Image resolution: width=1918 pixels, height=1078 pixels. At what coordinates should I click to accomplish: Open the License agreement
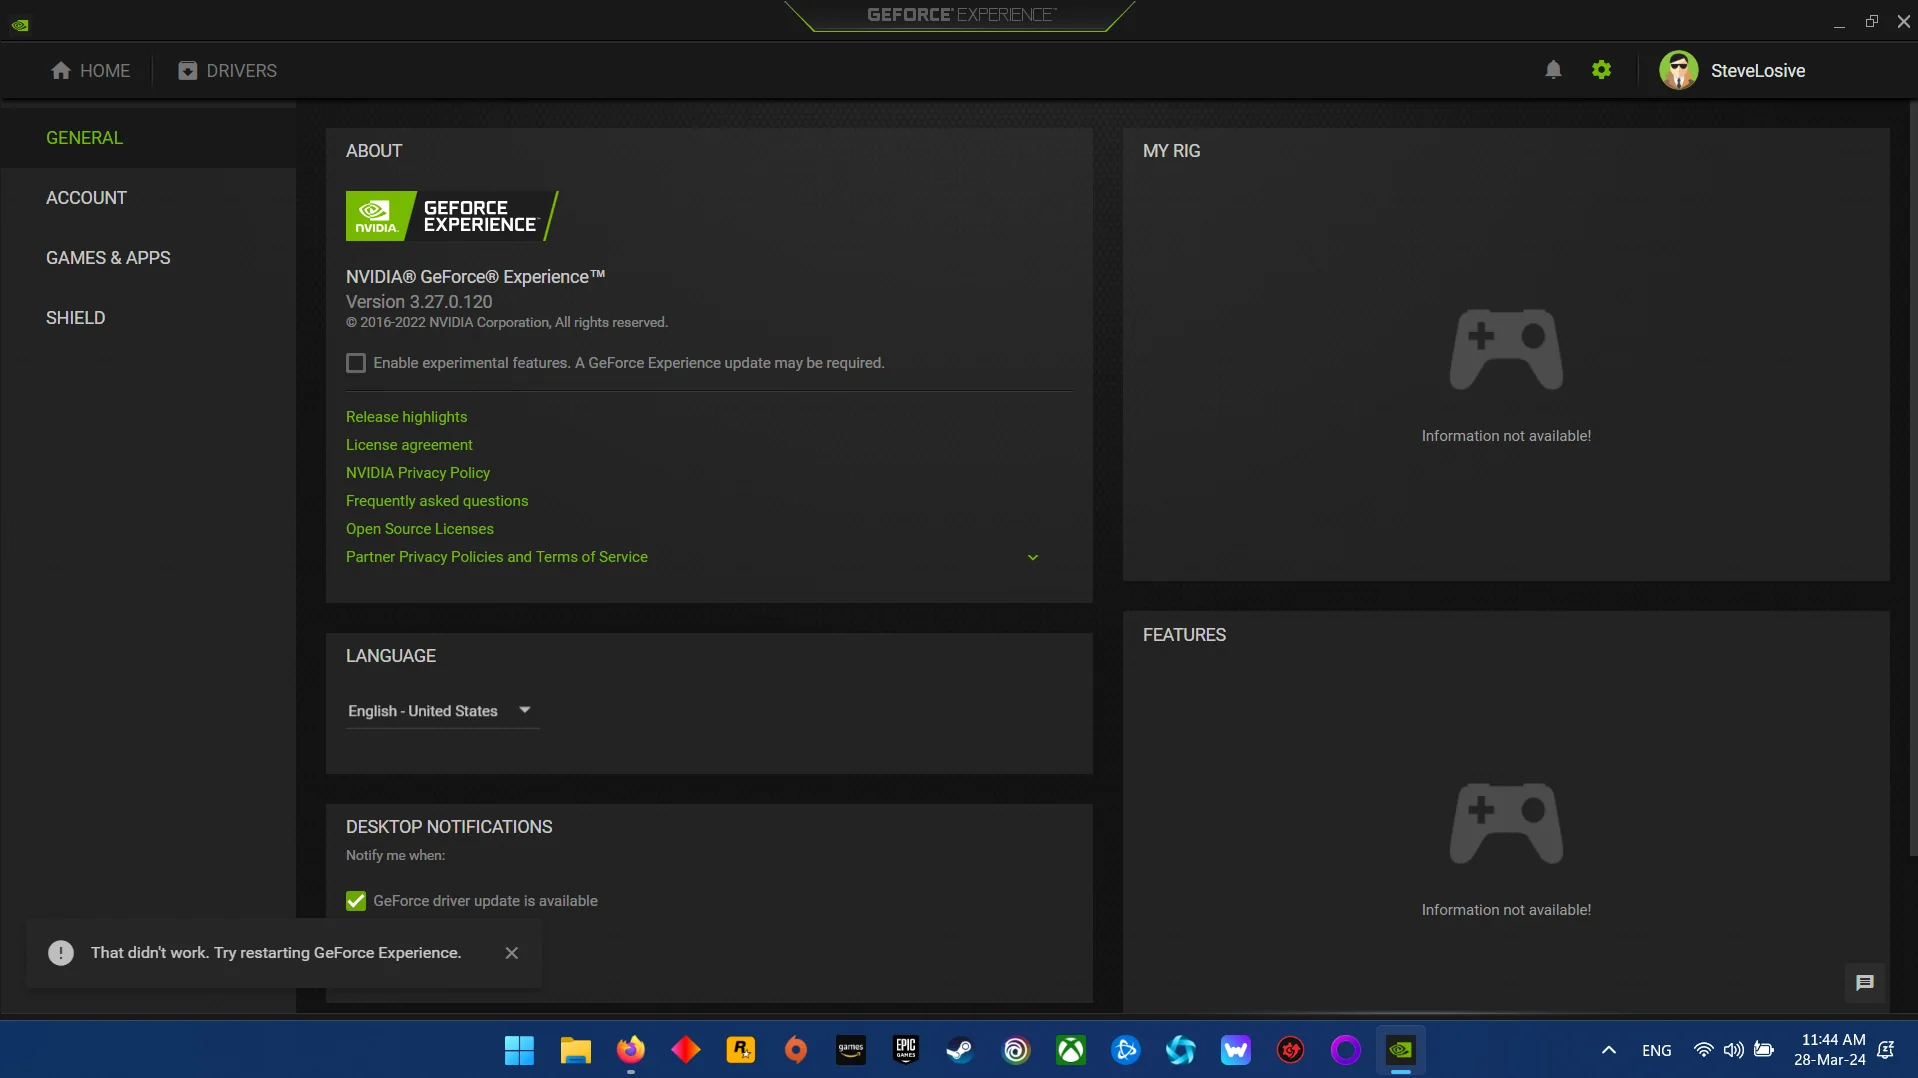[408, 445]
